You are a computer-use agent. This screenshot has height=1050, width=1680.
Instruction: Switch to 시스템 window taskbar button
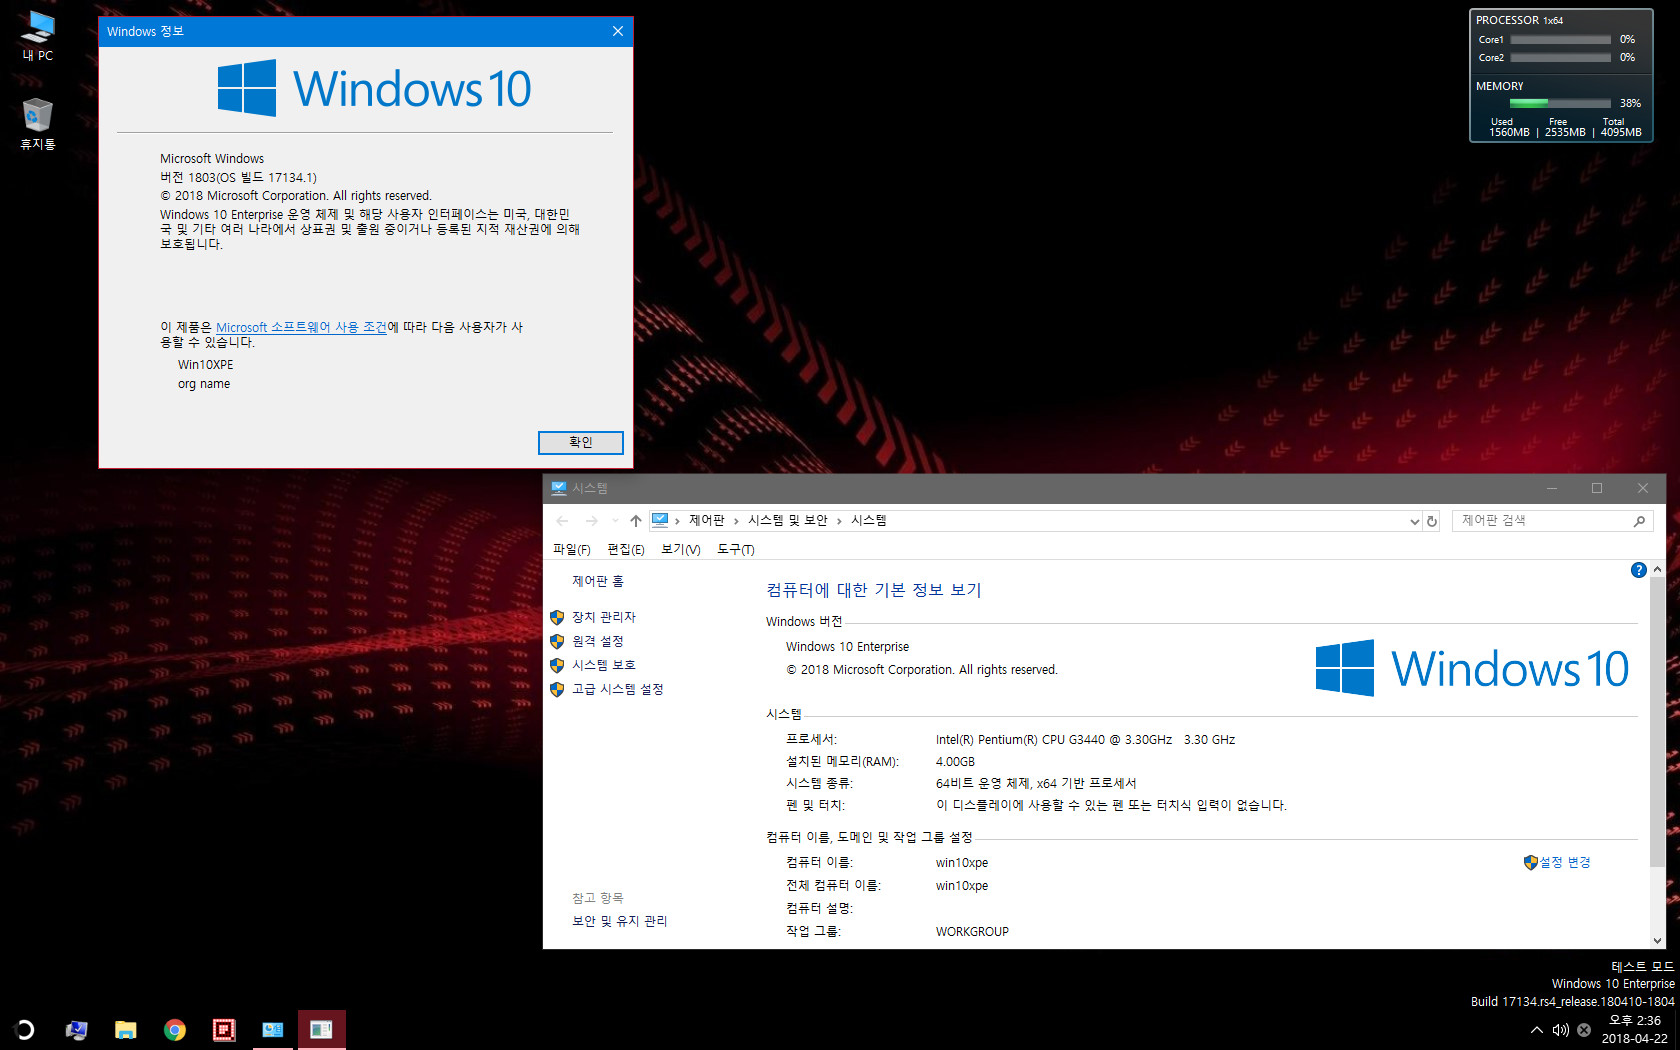point(272,1029)
